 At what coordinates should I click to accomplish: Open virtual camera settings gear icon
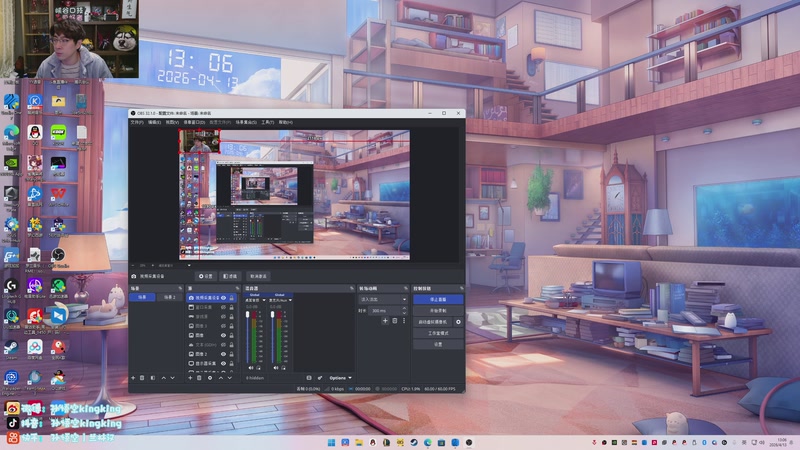click(x=458, y=322)
